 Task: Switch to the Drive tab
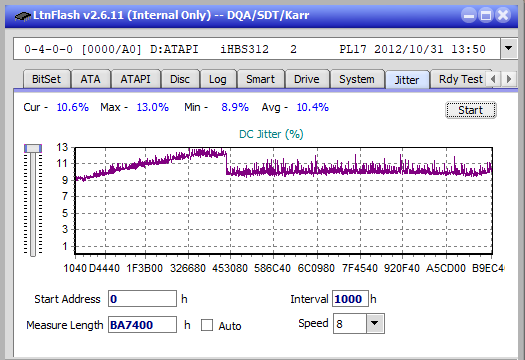click(307, 79)
